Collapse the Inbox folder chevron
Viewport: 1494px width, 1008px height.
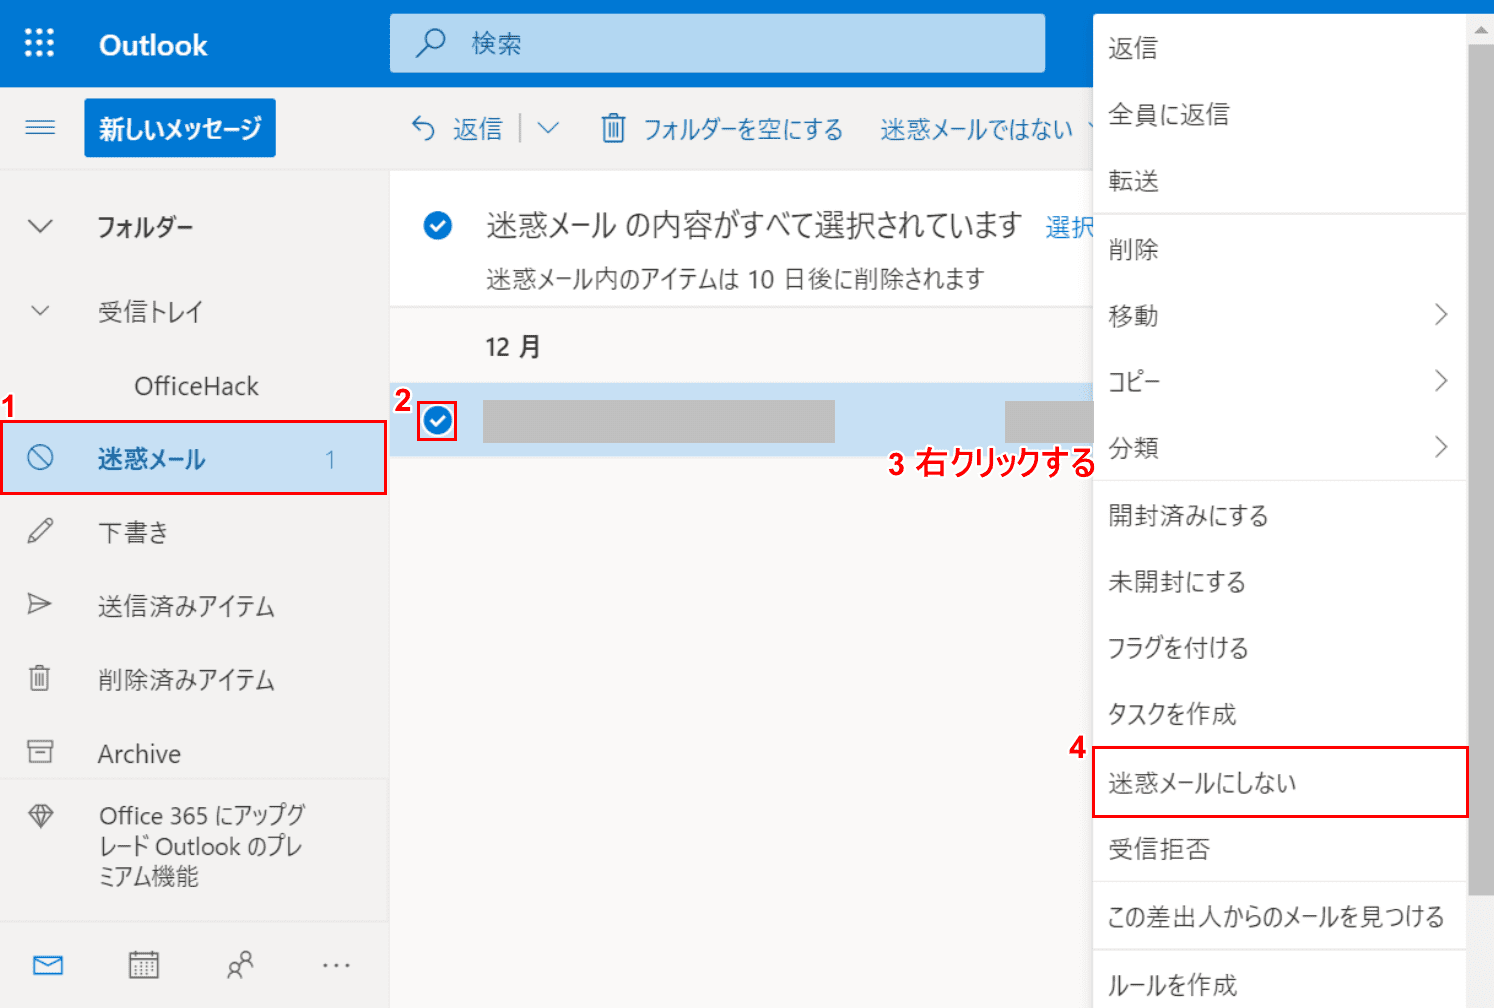40,311
